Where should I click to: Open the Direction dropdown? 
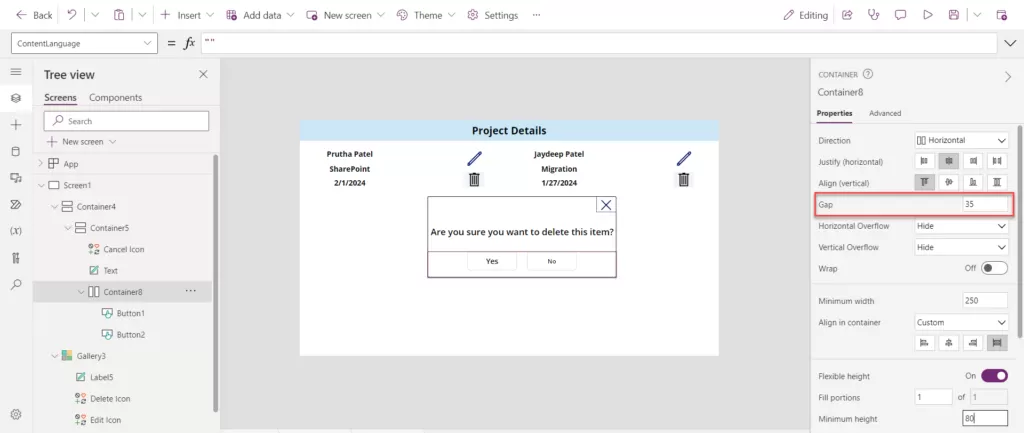(x=961, y=140)
